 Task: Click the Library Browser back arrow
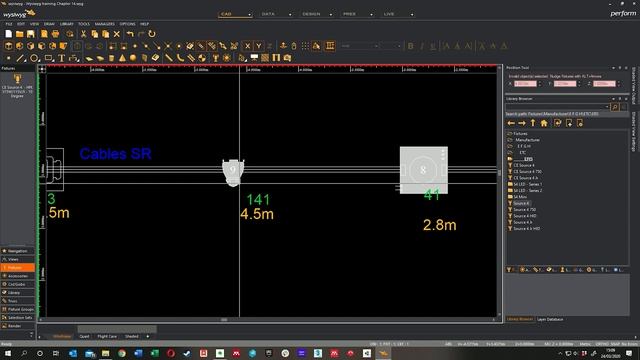(x=511, y=123)
